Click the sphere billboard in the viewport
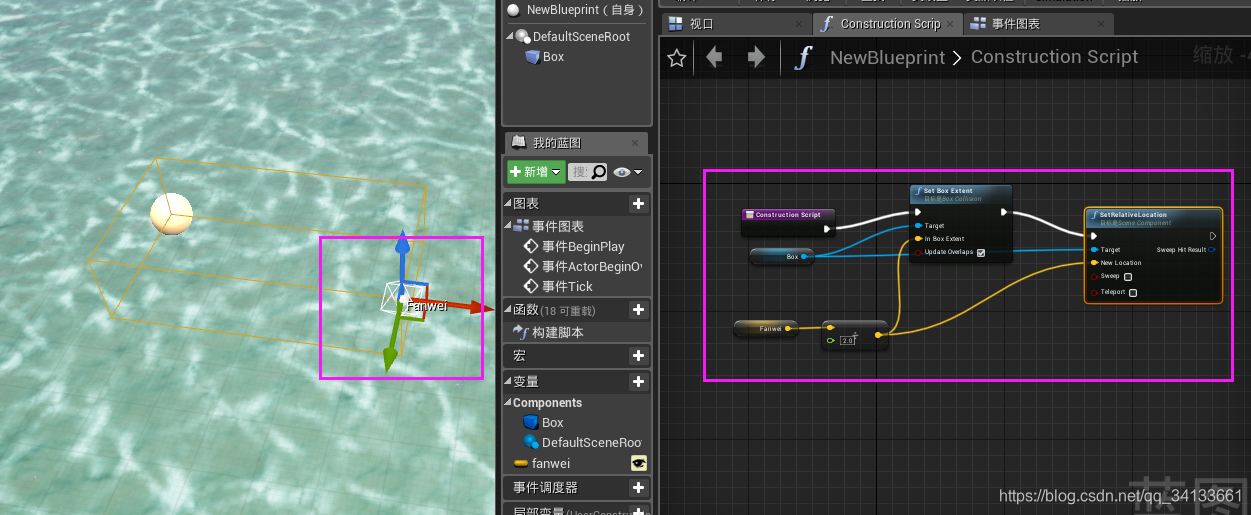This screenshot has height=515, width=1251. 171,214
